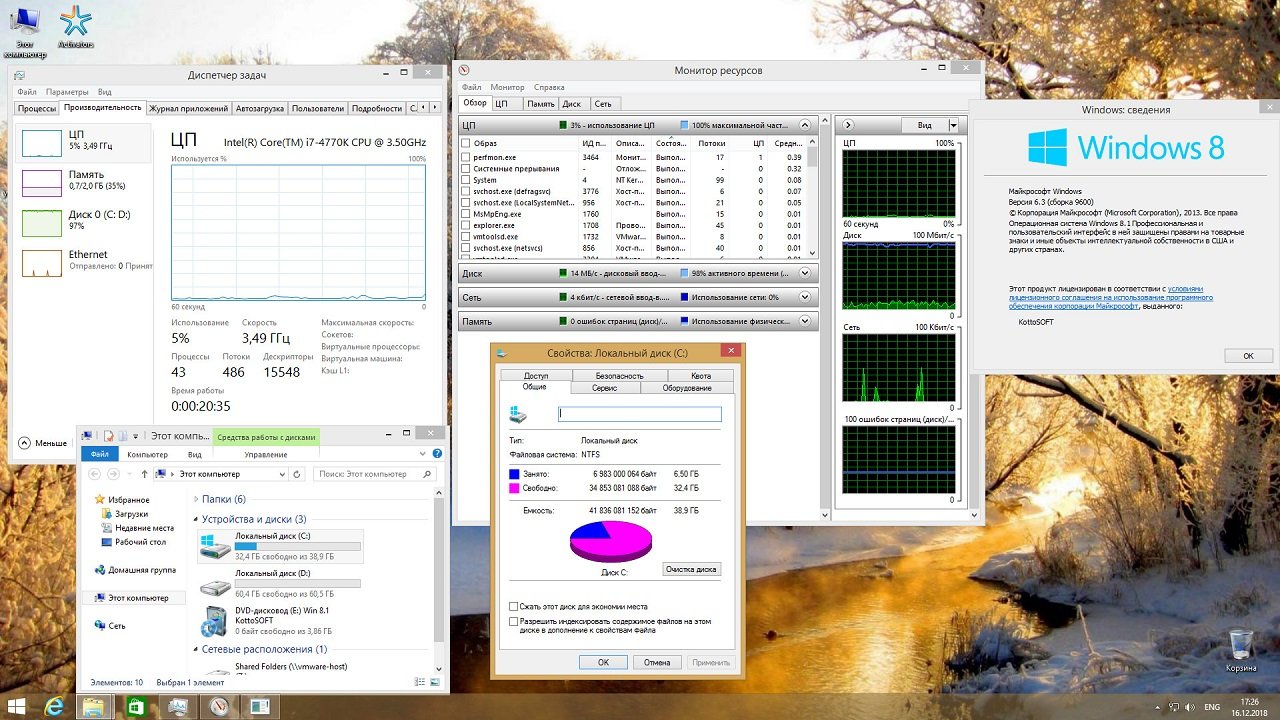Click the refresh icon in Explorer address bar
Viewport: 1280px width, 720px height.
pos(297,474)
